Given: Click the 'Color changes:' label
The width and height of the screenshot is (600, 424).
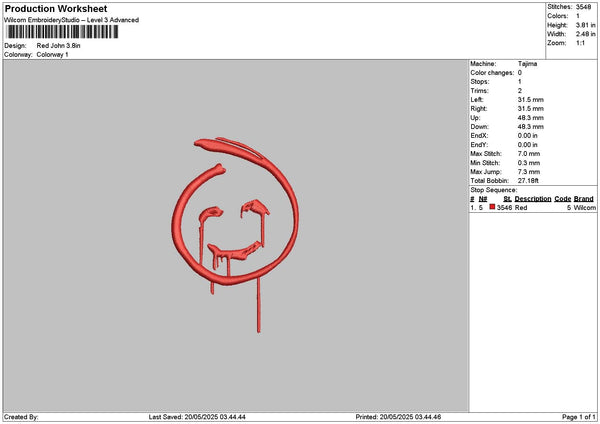Looking at the screenshot, I should [492, 73].
